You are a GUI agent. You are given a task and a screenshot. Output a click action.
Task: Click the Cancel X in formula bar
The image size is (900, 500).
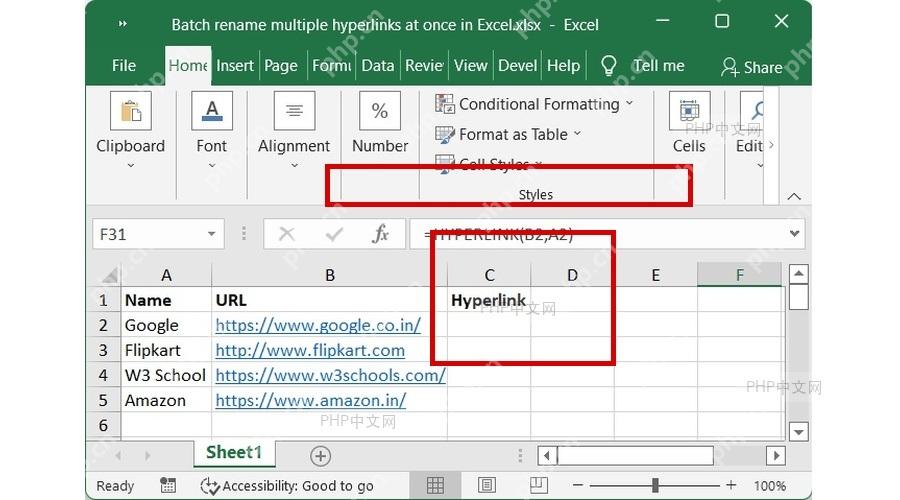(x=286, y=234)
